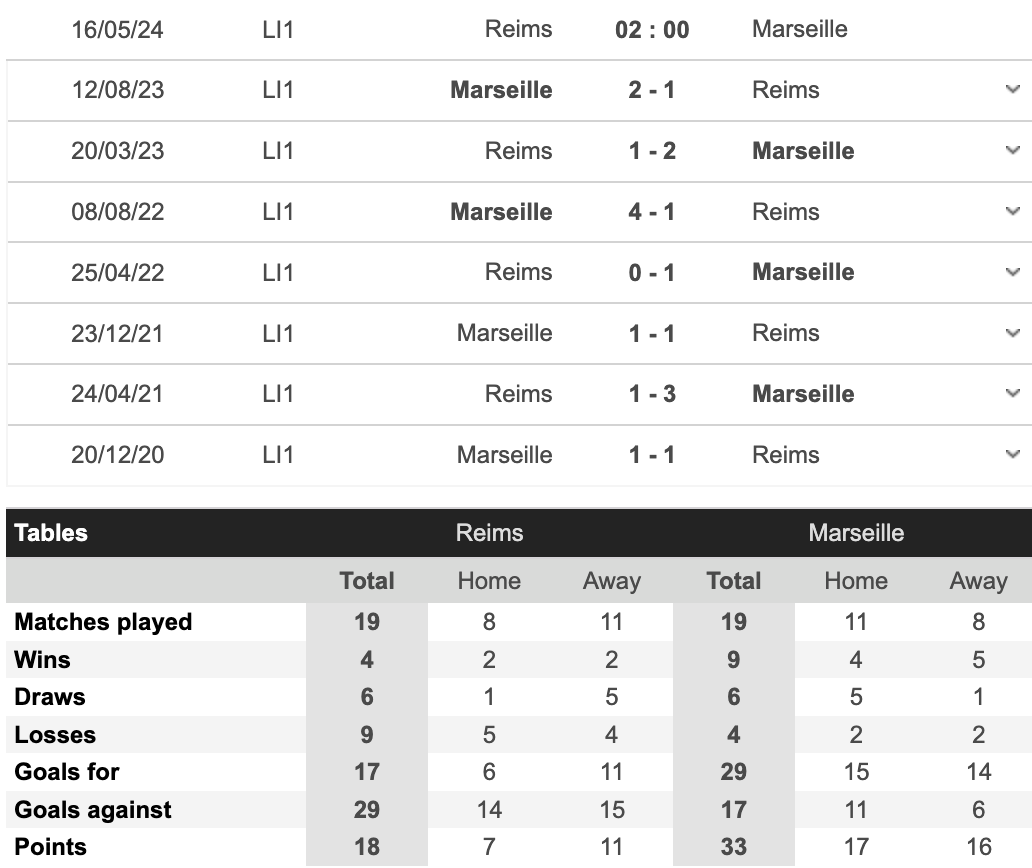Click the Matches played row label
Screen dimensions: 1032x868
[103, 622]
